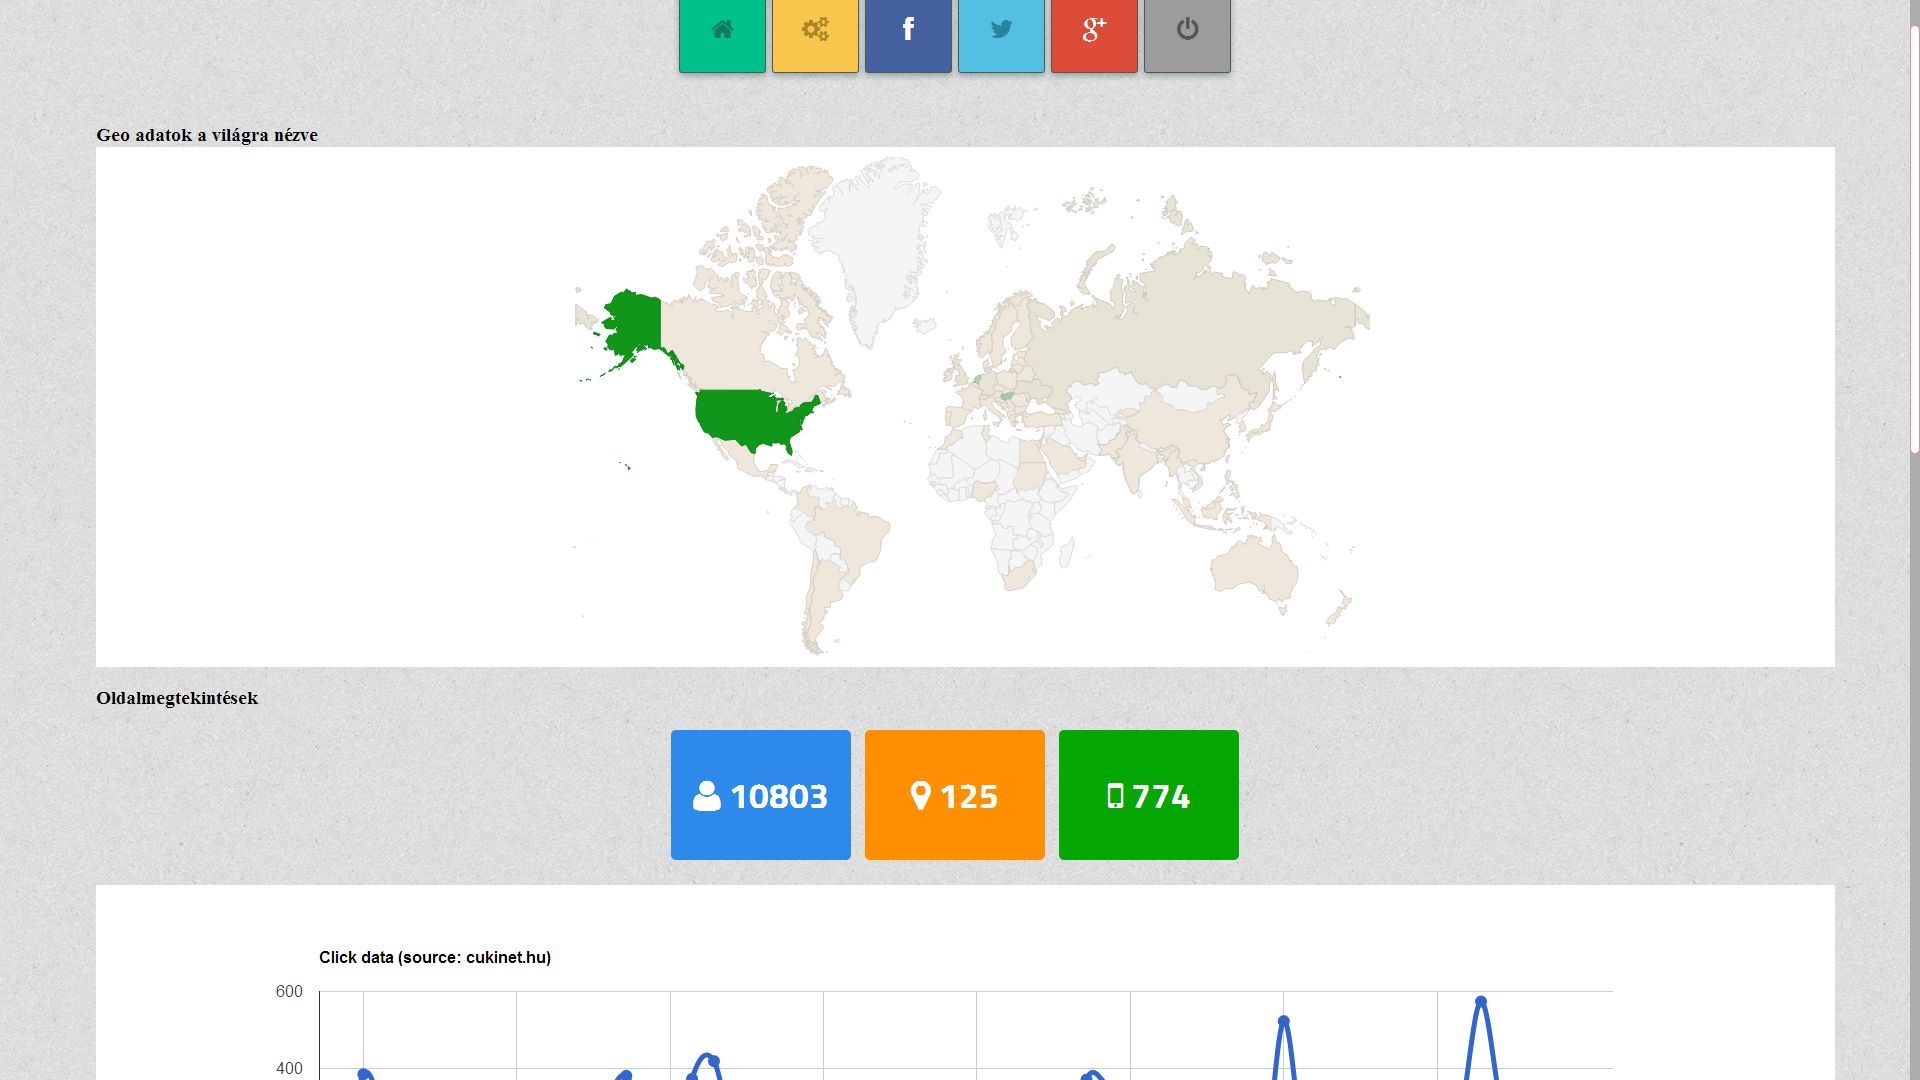Click the highest chart peak data point
Viewport: 1920px width, 1080px height.
1481,1001
